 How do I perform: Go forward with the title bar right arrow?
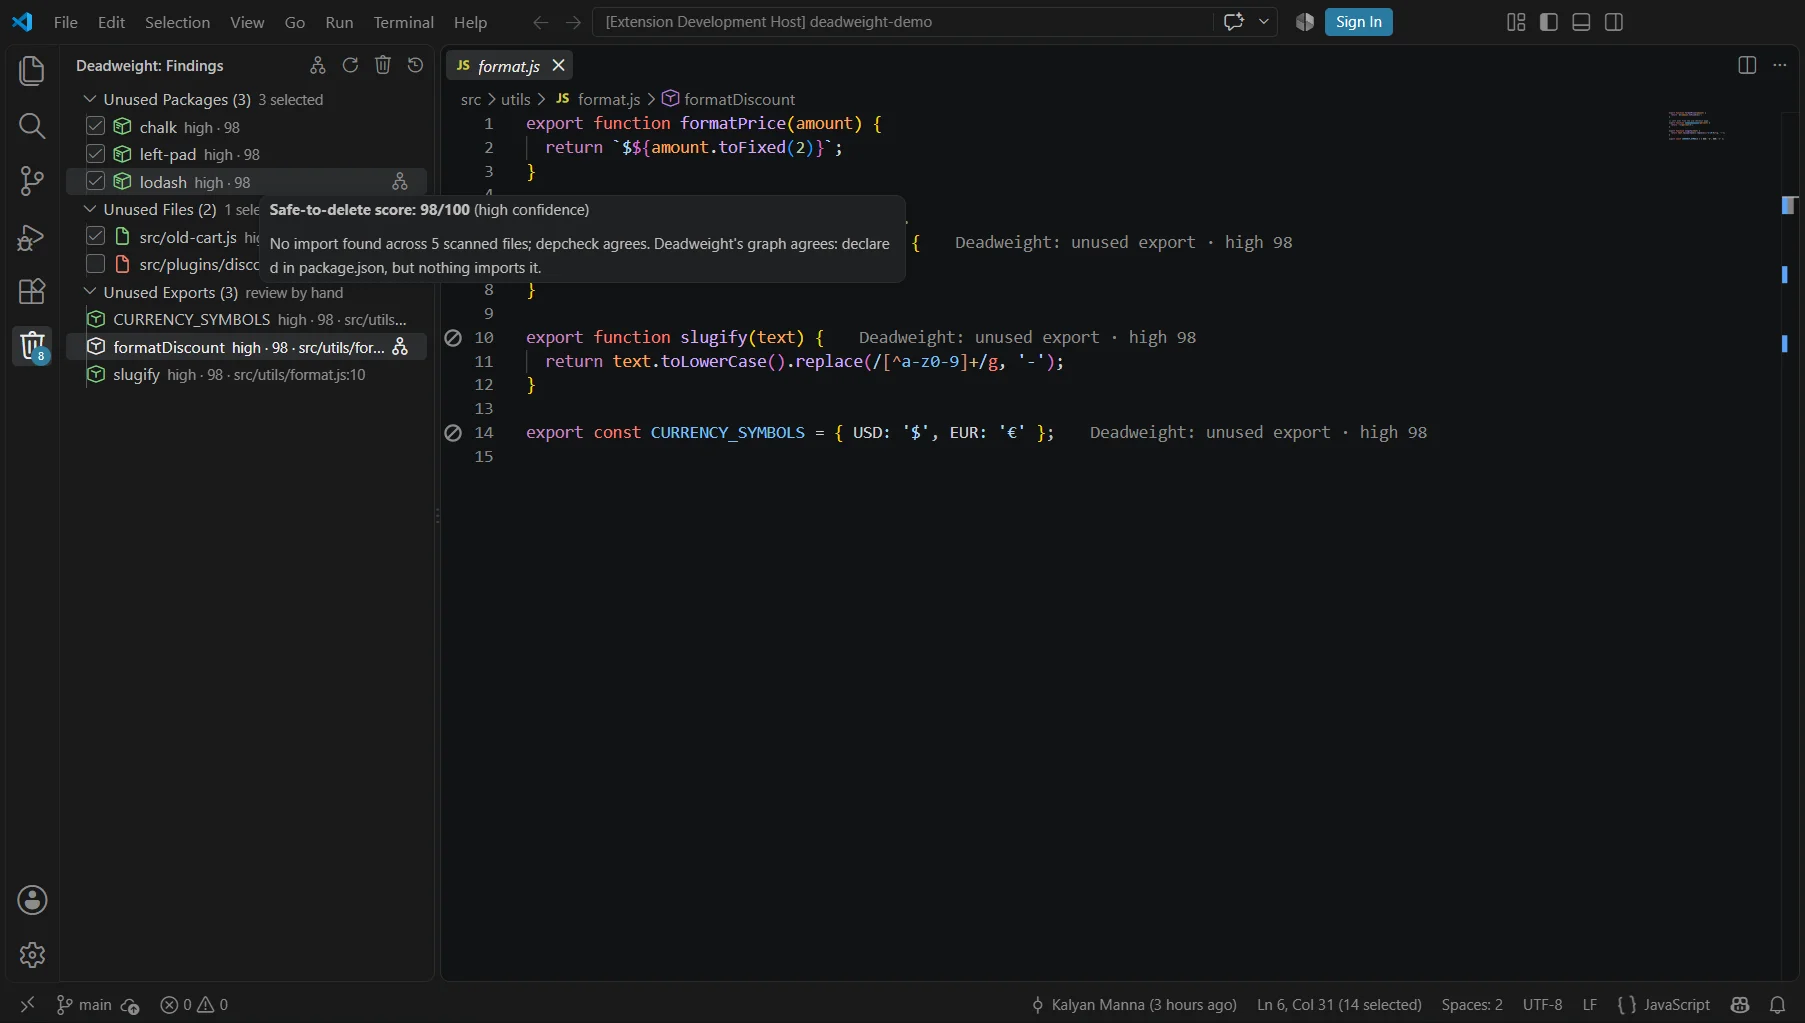(x=573, y=22)
